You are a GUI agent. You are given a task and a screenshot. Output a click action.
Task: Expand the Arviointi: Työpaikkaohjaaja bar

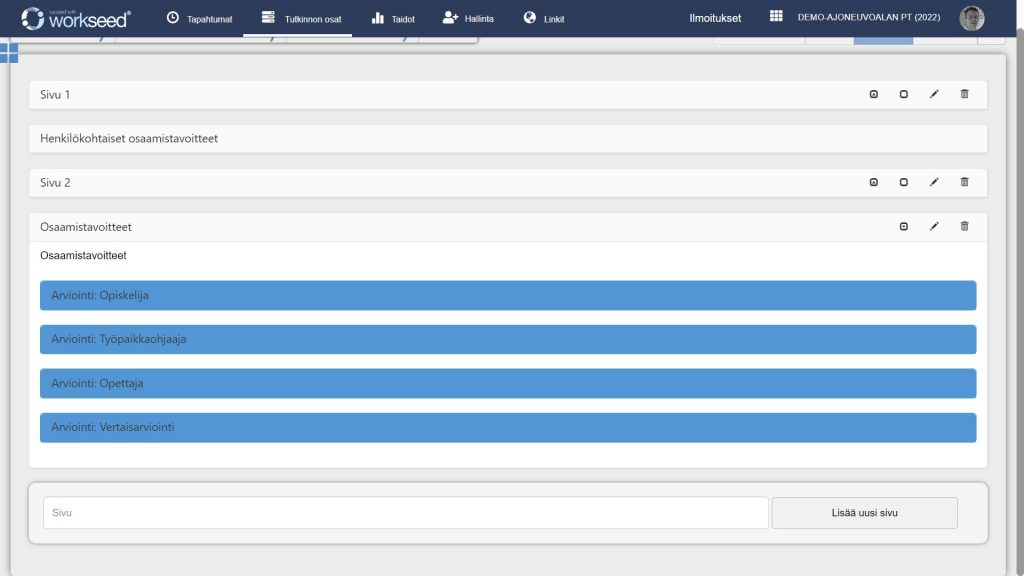click(508, 339)
